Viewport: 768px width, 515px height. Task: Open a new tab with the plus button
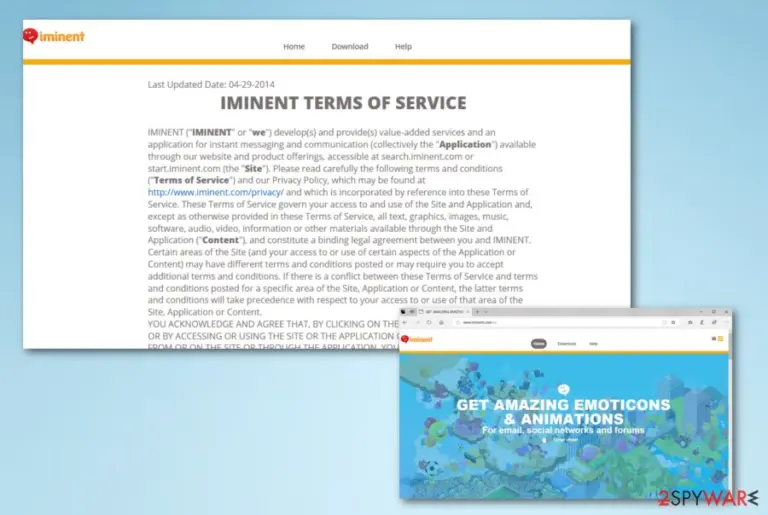click(478, 312)
